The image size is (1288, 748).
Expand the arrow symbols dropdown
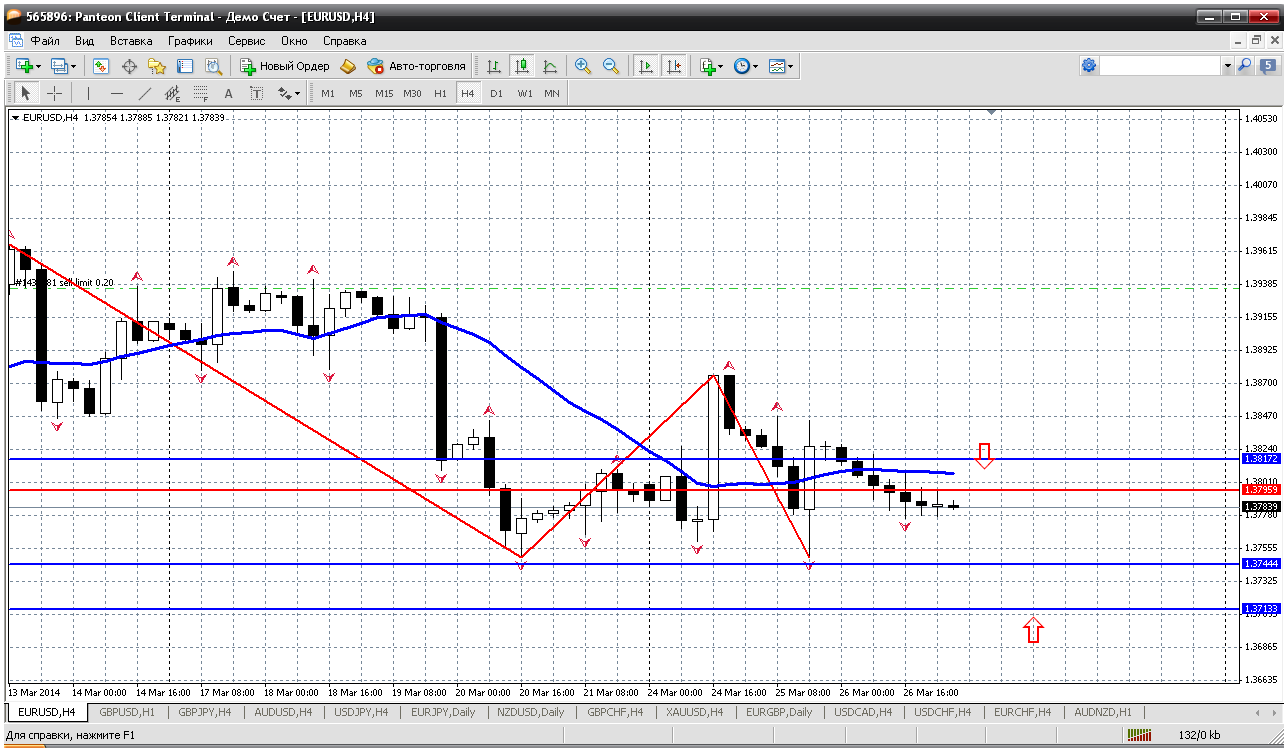click(297, 93)
